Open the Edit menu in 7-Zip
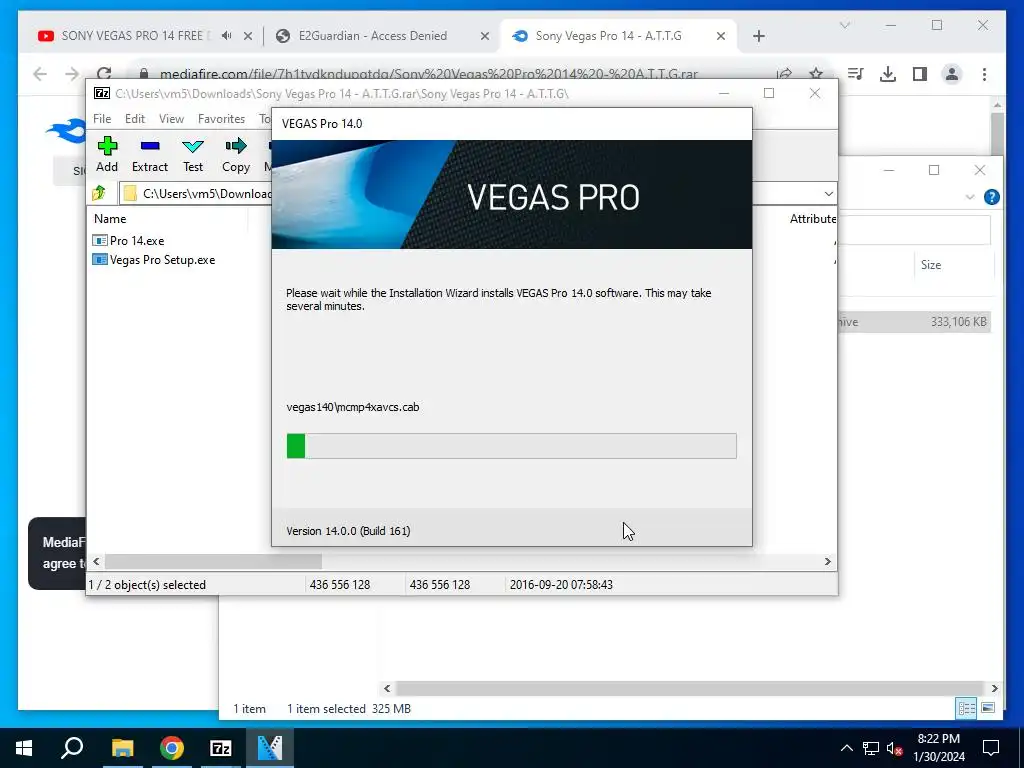Screen dimensions: 1024x768 pyautogui.click(x=135, y=119)
